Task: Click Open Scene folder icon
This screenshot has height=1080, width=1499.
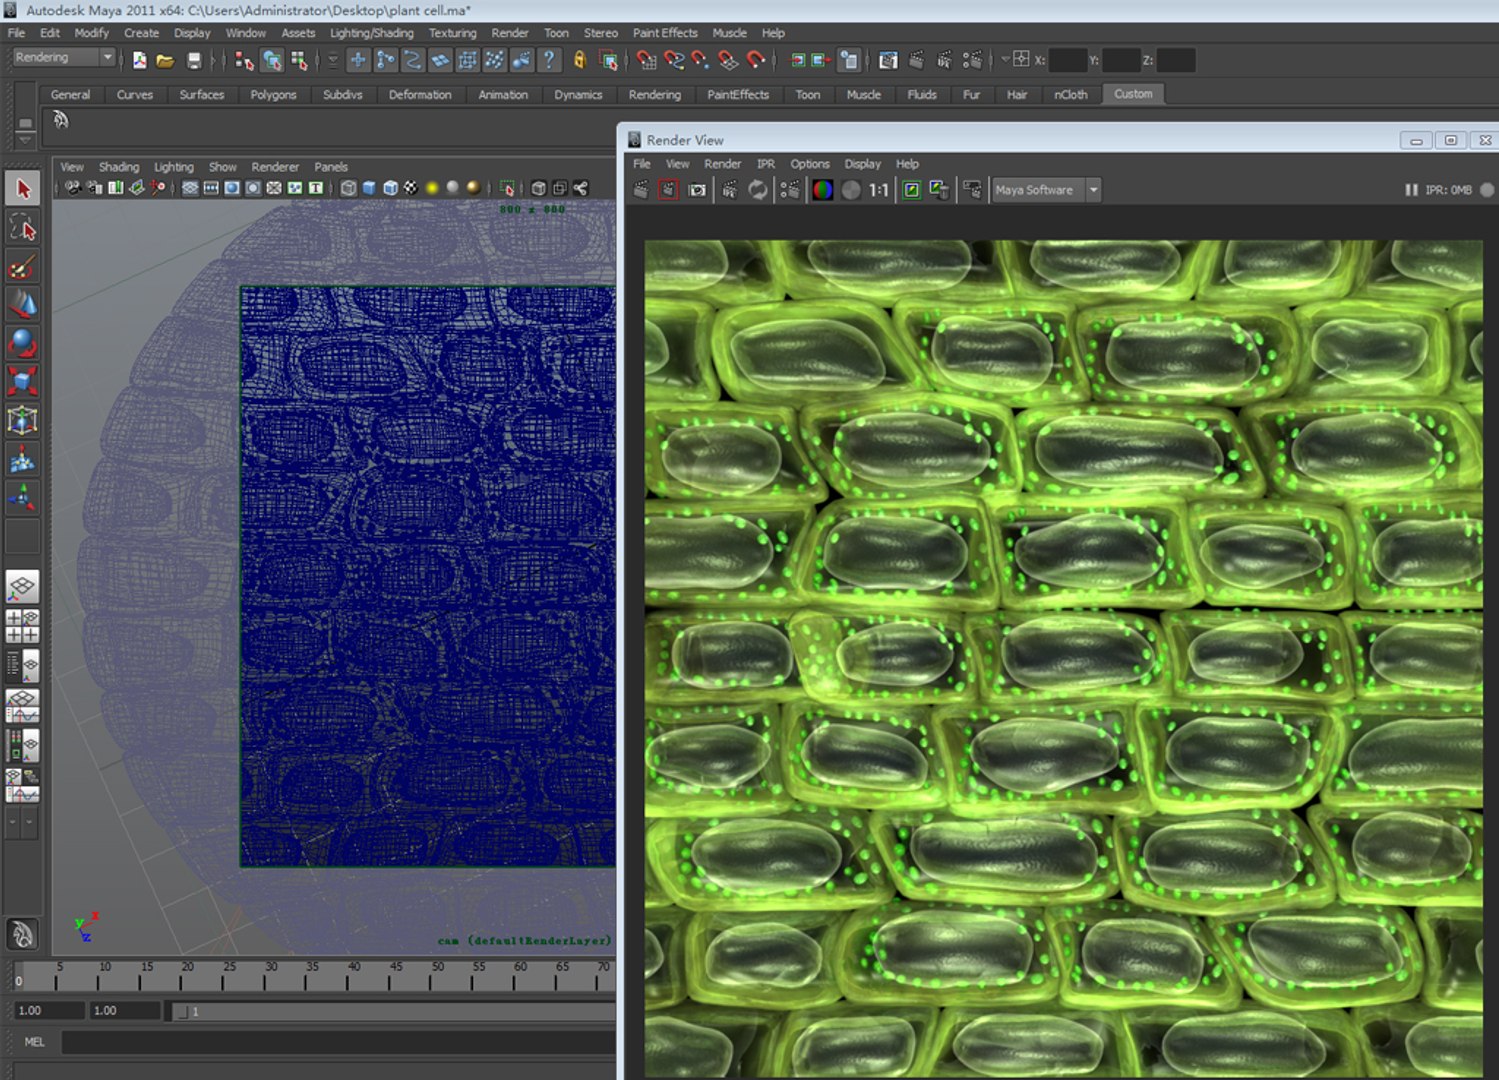Action: [x=165, y=60]
